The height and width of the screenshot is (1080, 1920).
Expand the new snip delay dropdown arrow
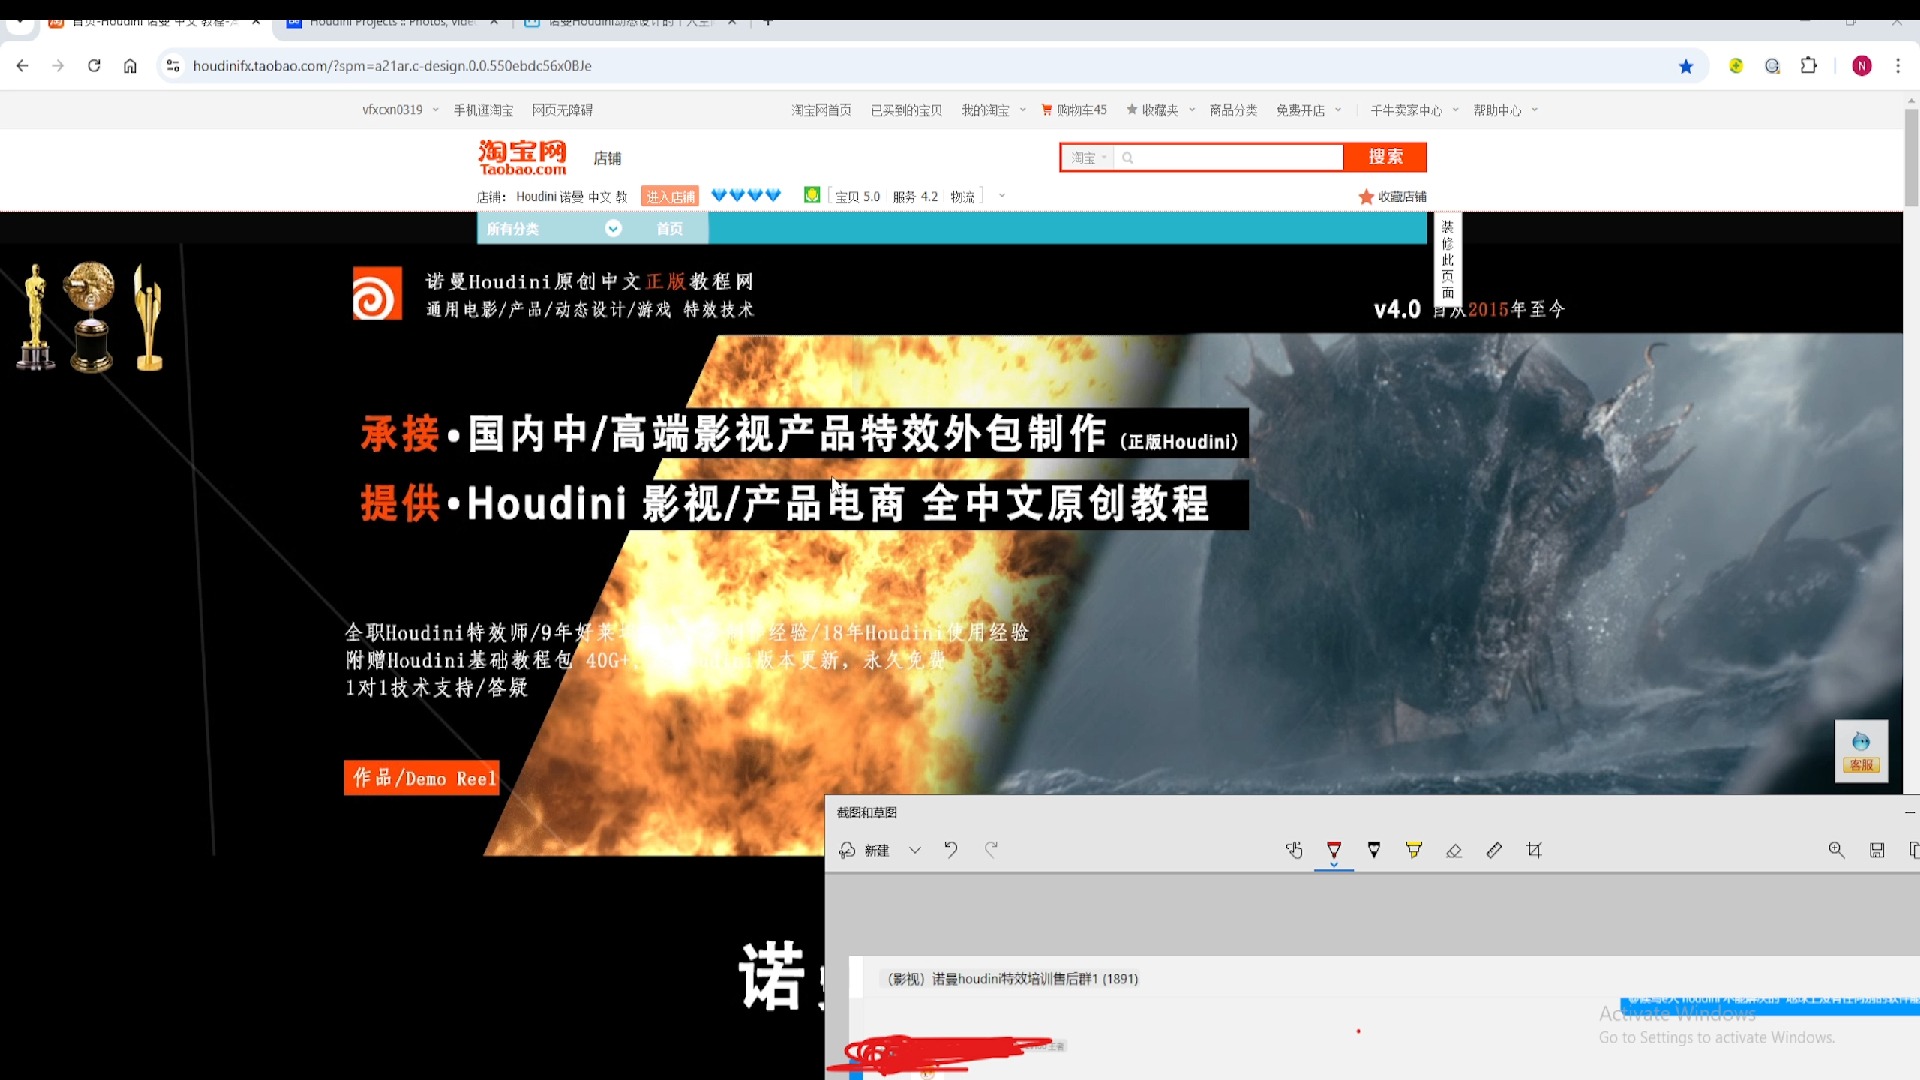914,850
